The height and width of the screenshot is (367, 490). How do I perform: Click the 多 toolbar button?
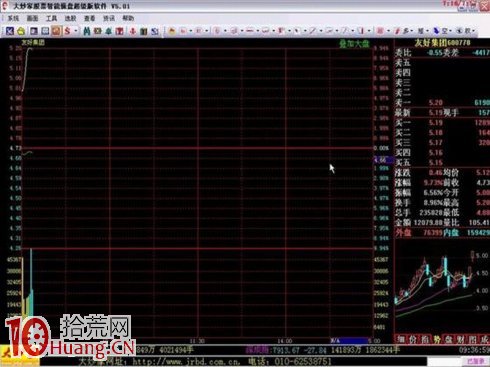pyautogui.click(x=405, y=31)
